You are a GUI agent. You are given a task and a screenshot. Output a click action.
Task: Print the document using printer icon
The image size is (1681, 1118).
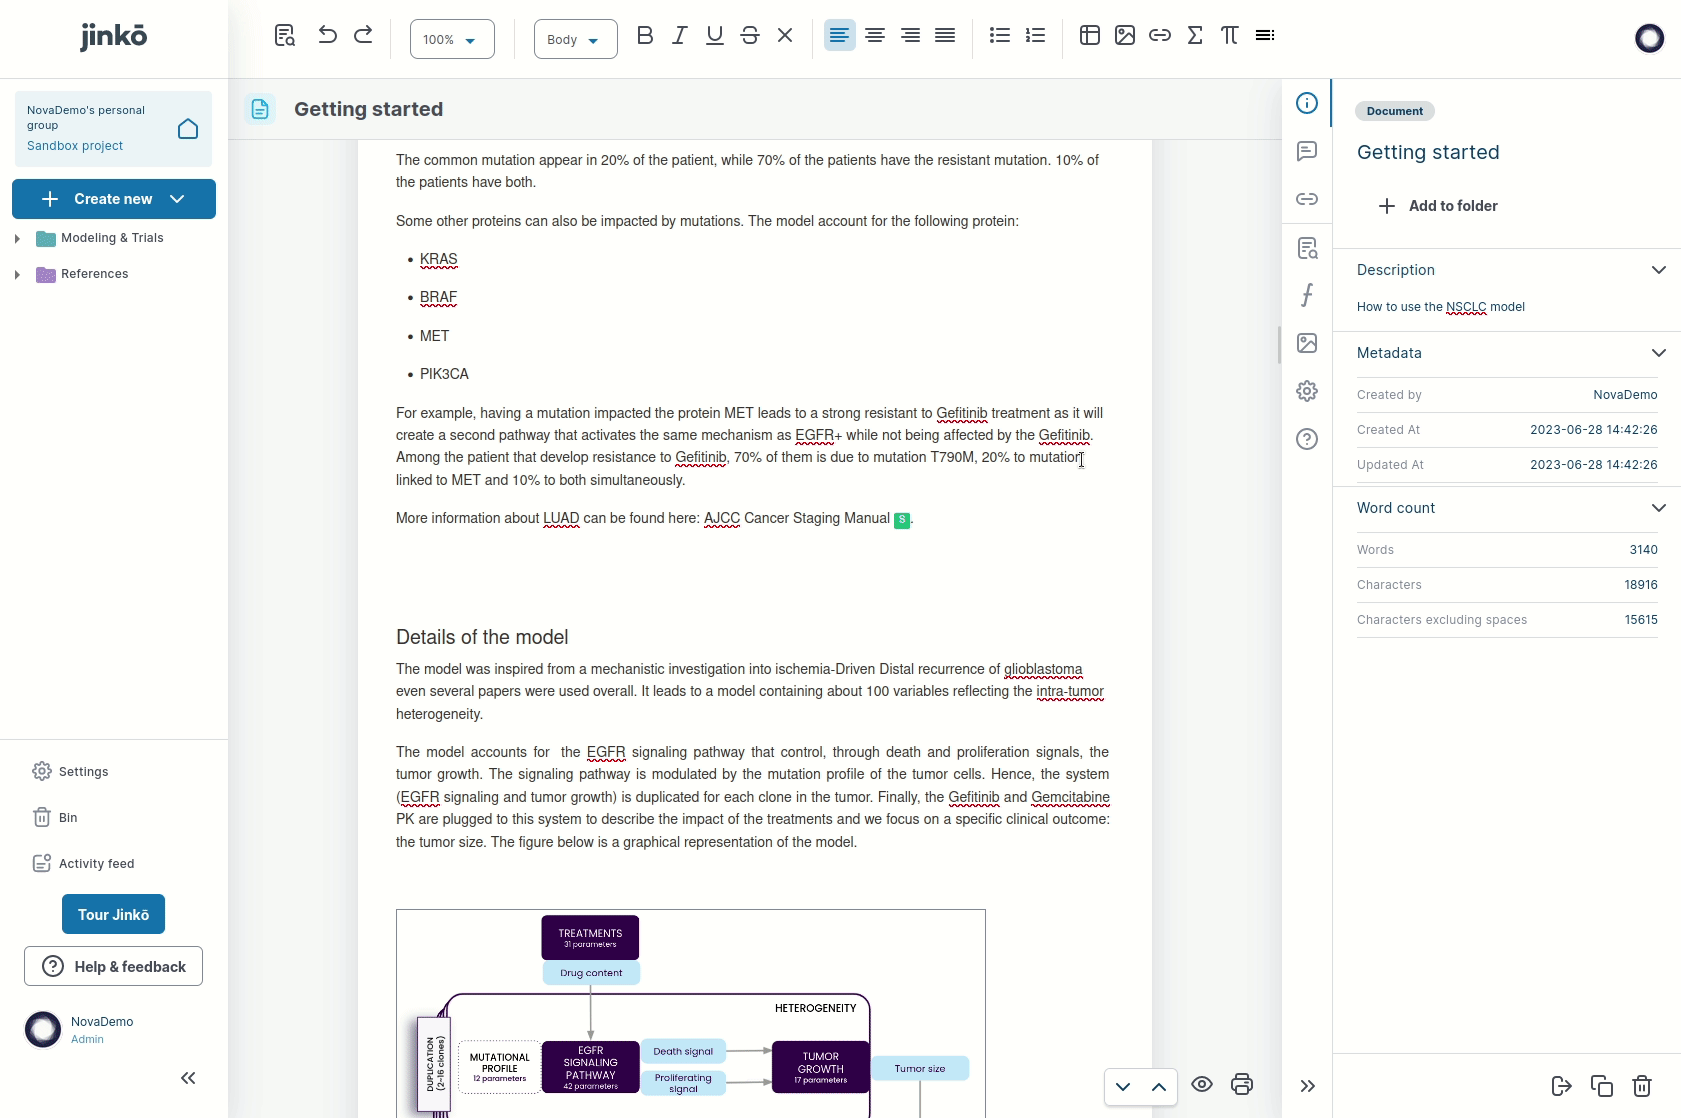coord(1242,1085)
